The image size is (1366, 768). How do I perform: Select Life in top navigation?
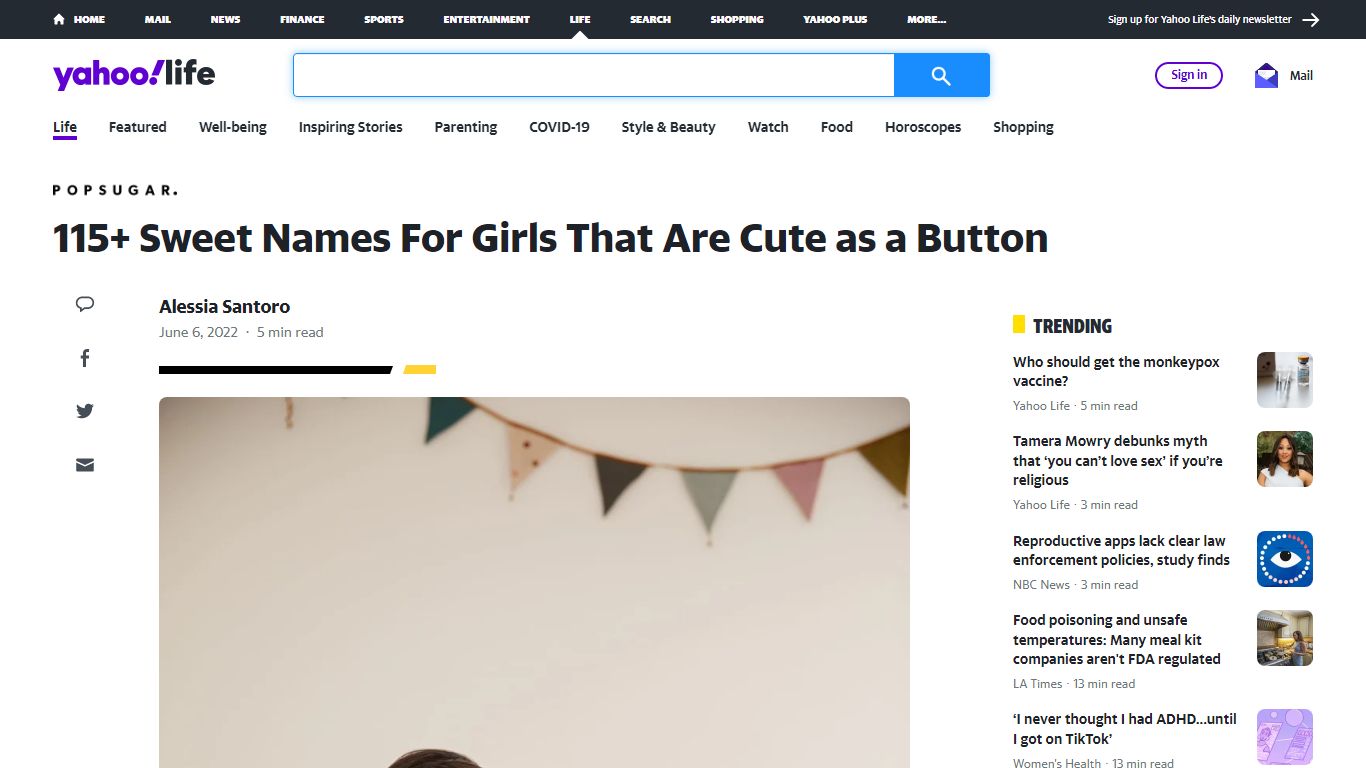point(580,19)
